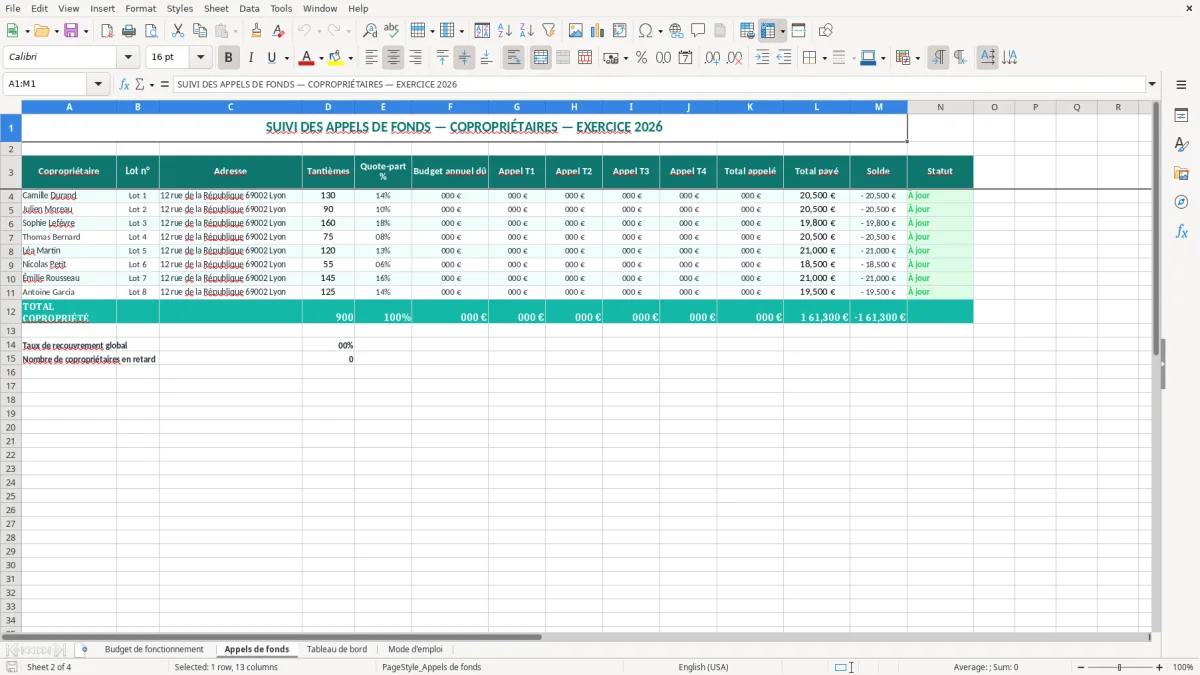Image resolution: width=1200 pixels, height=675 pixels.
Task: Open the Borders dropdown arrow
Action: pos(824,58)
